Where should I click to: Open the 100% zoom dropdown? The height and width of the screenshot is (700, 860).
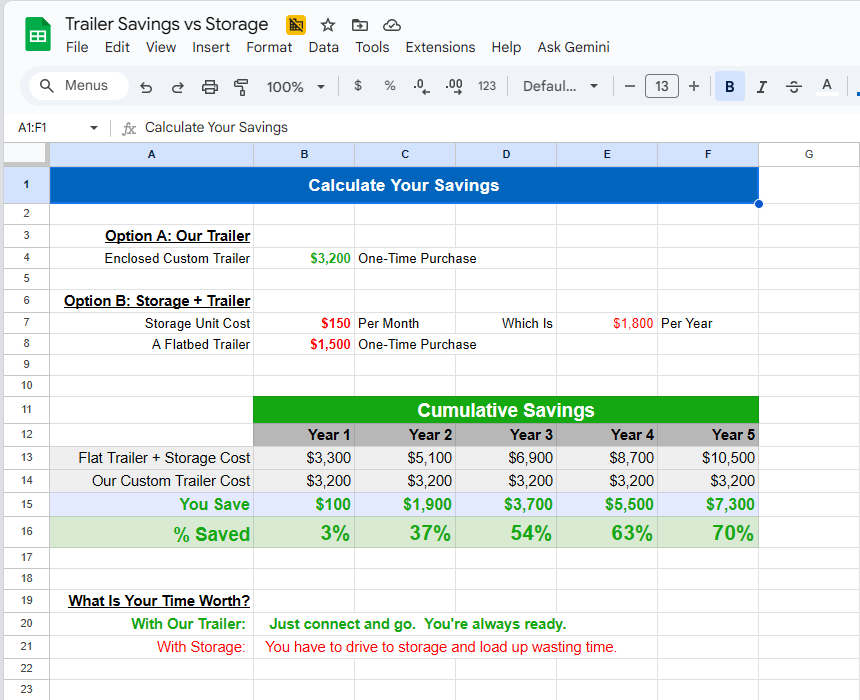click(295, 87)
